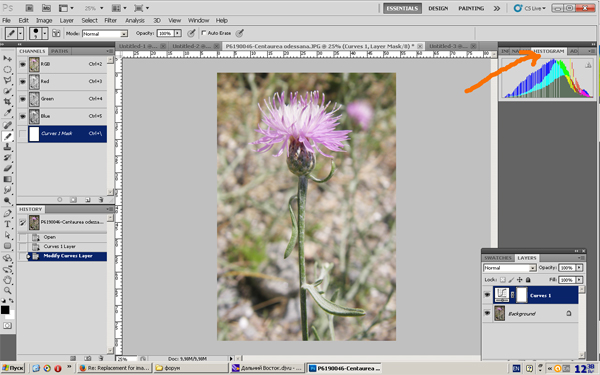Select the Eraser tool

(x=7, y=168)
